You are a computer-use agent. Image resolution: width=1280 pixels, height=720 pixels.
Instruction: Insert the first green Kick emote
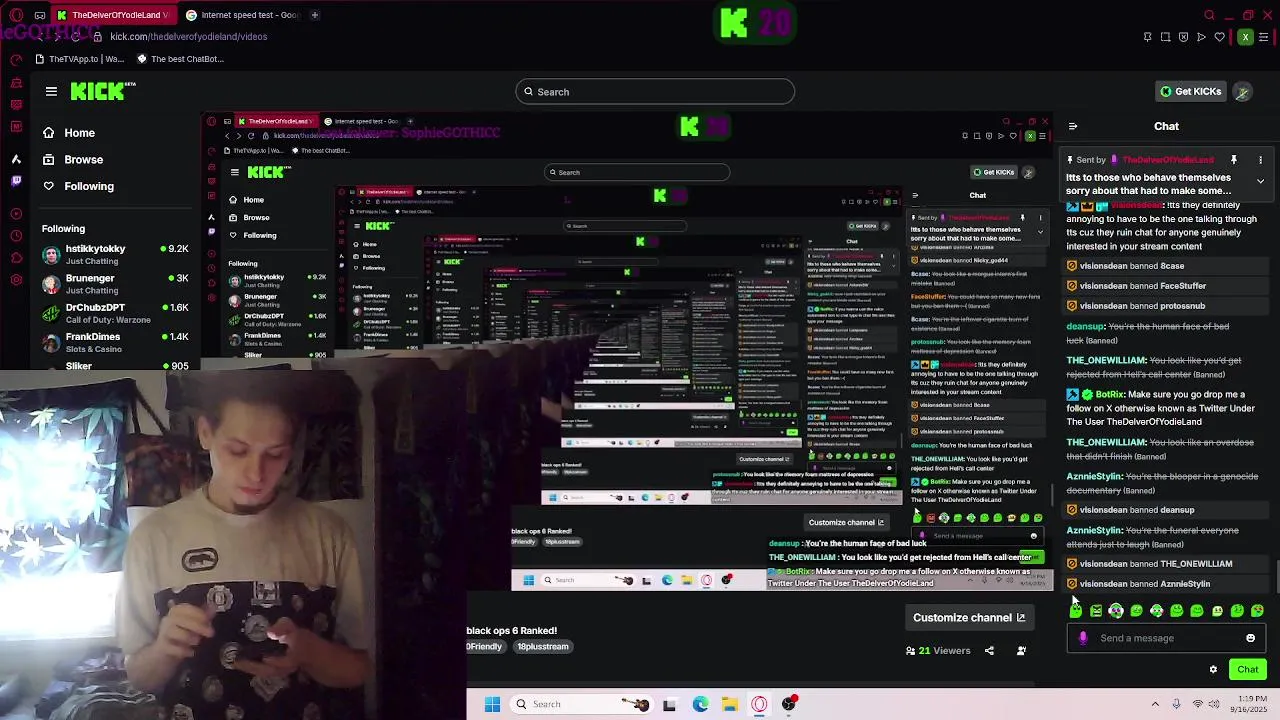pos(1076,610)
